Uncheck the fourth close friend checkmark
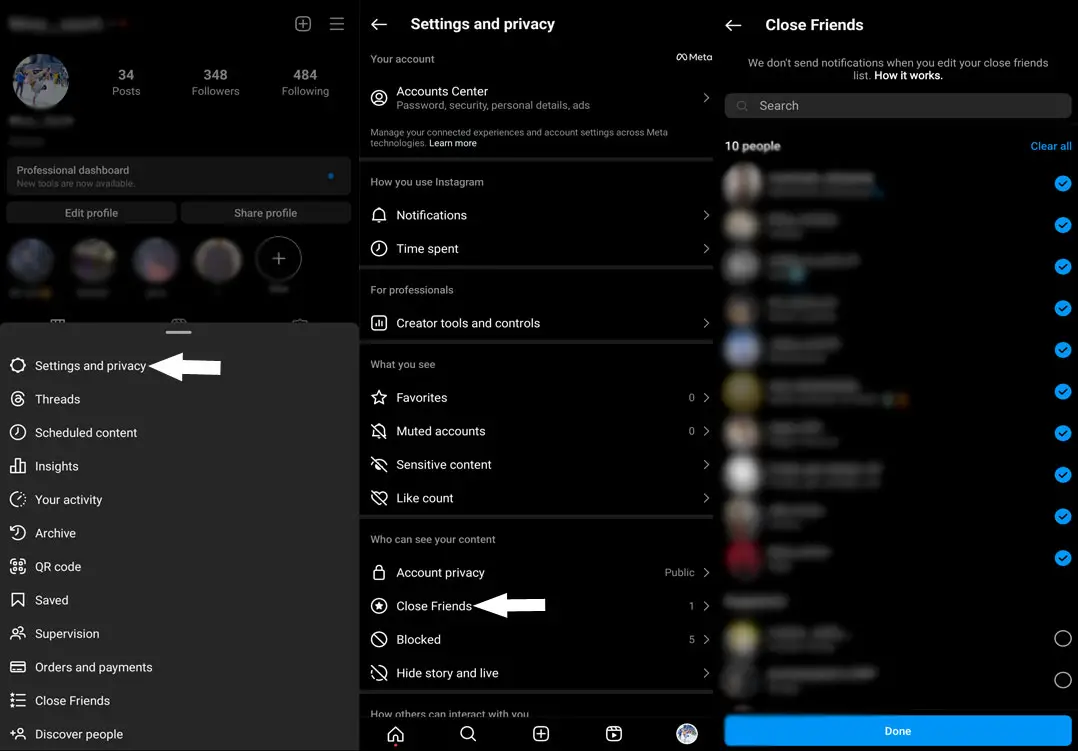 pos(1063,308)
